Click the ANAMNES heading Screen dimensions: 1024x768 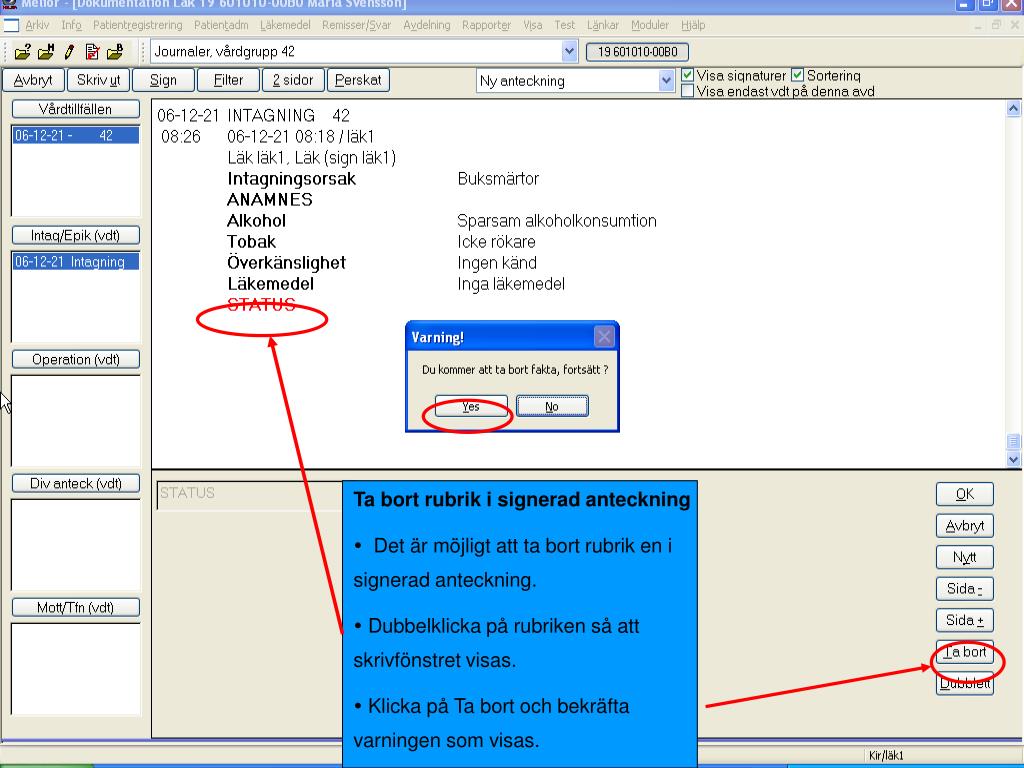coord(270,200)
